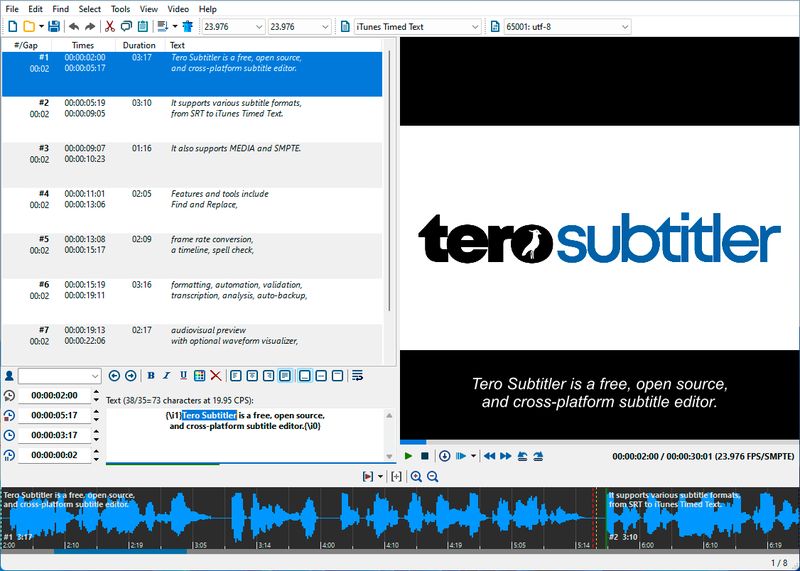This screenshot has height=571, width=800.
Task: Set final time from video position
Action: 9,415
